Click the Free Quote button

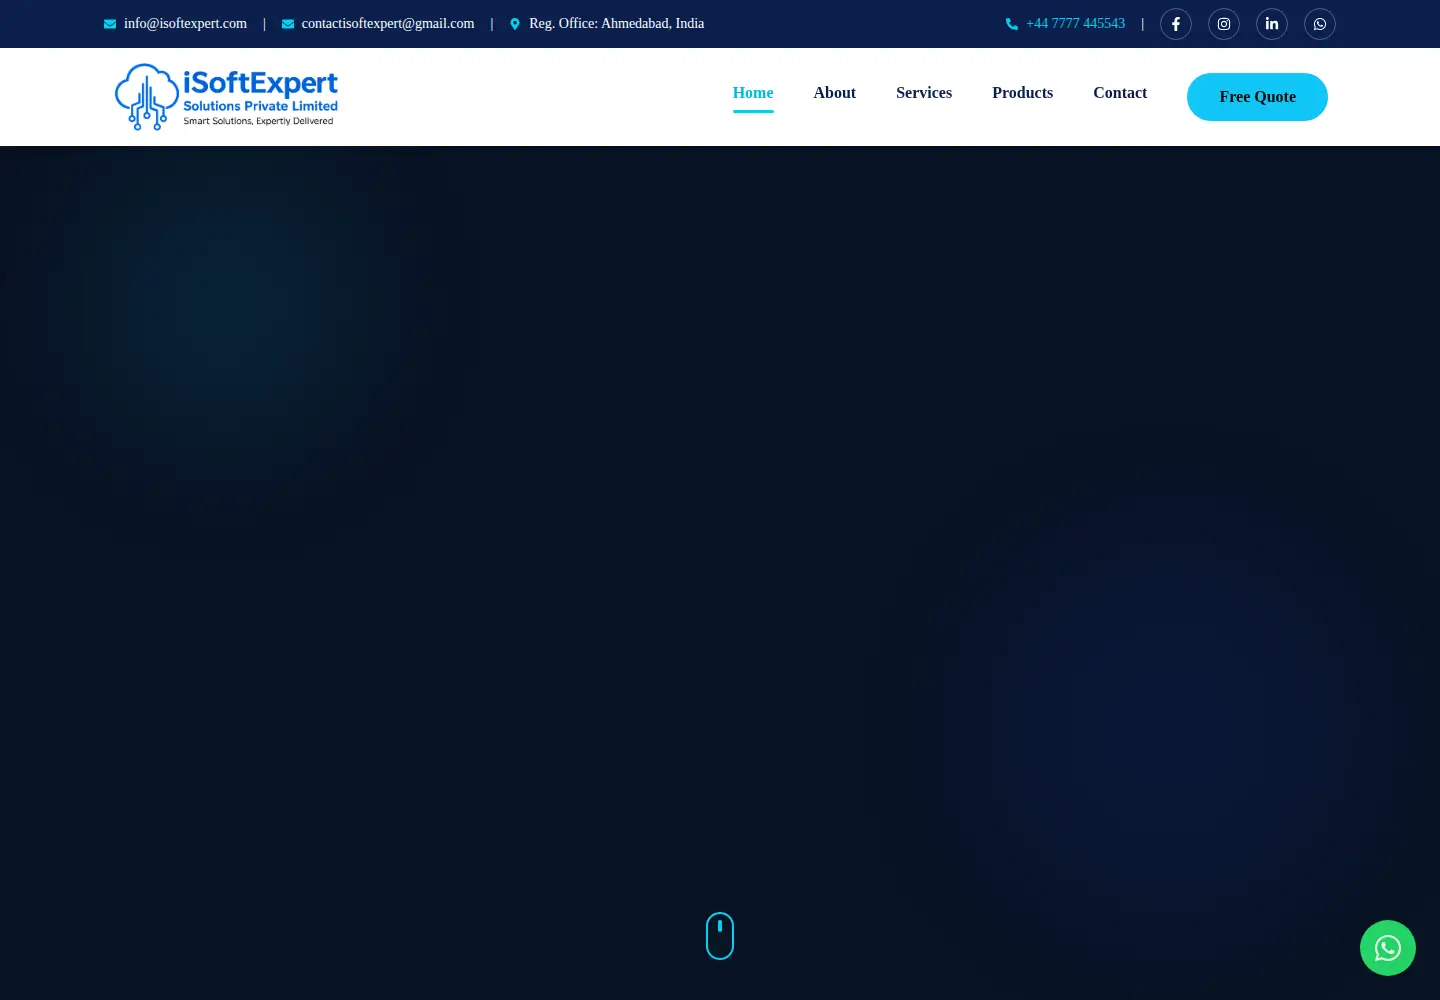(x=1257, y=97)
